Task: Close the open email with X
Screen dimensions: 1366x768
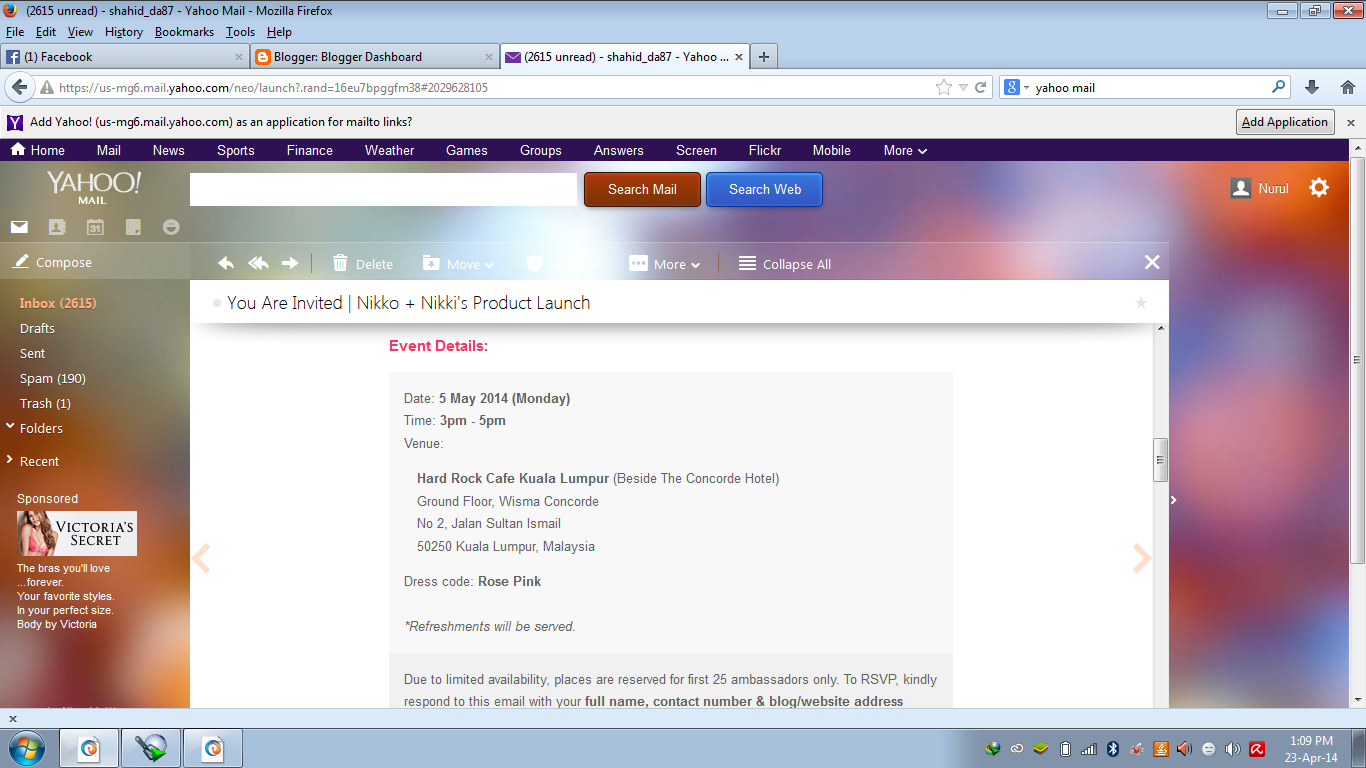Action: [1152, 262]
